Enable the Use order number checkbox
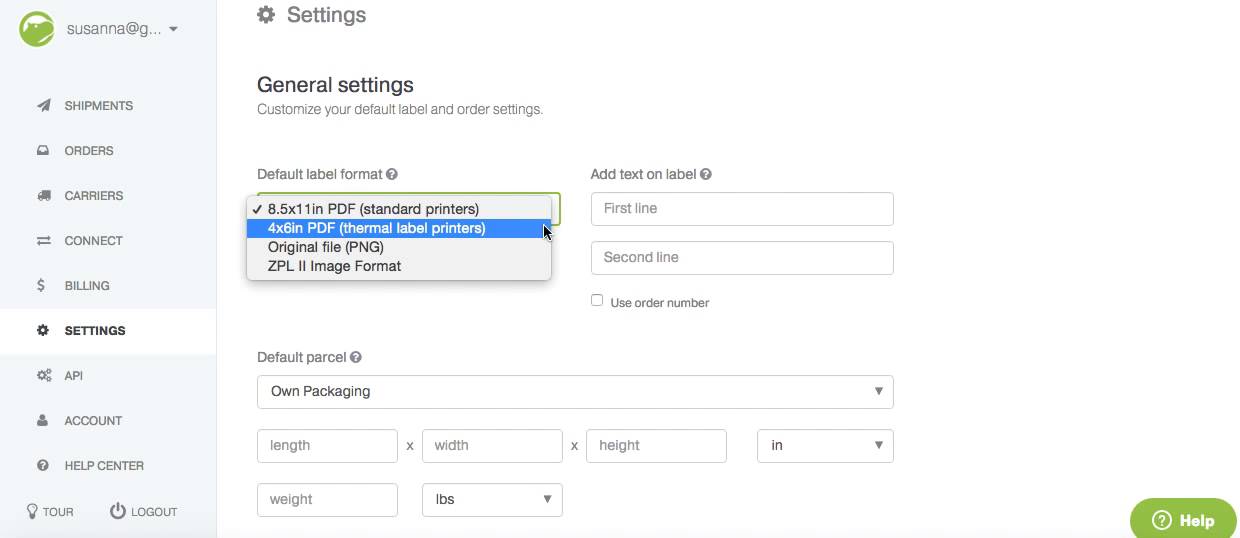This screenshot has width=1240, height=538. 597,300
